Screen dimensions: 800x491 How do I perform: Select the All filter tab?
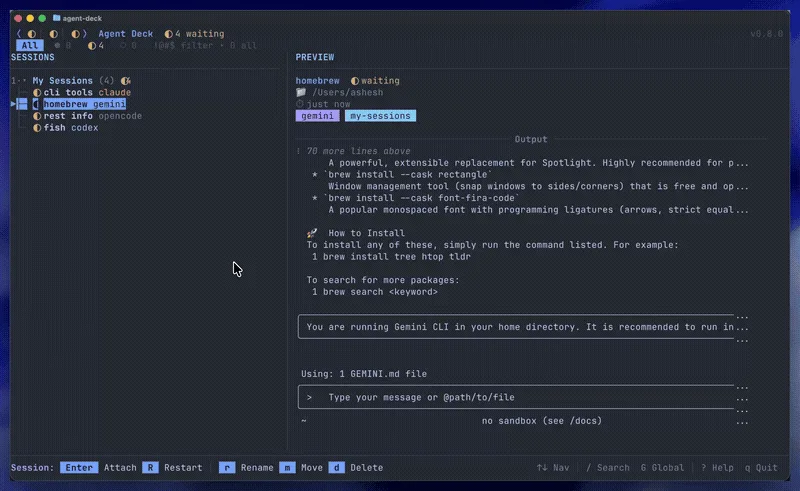point(30,45)
